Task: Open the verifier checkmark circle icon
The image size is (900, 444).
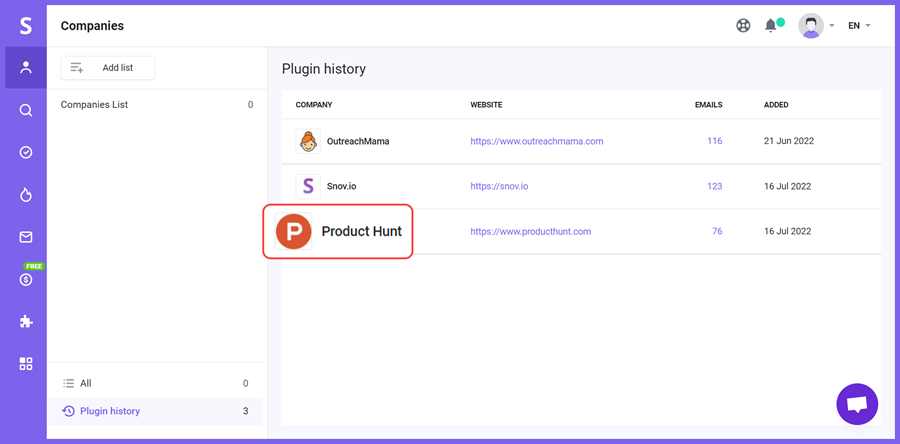Action: point(26,152)
